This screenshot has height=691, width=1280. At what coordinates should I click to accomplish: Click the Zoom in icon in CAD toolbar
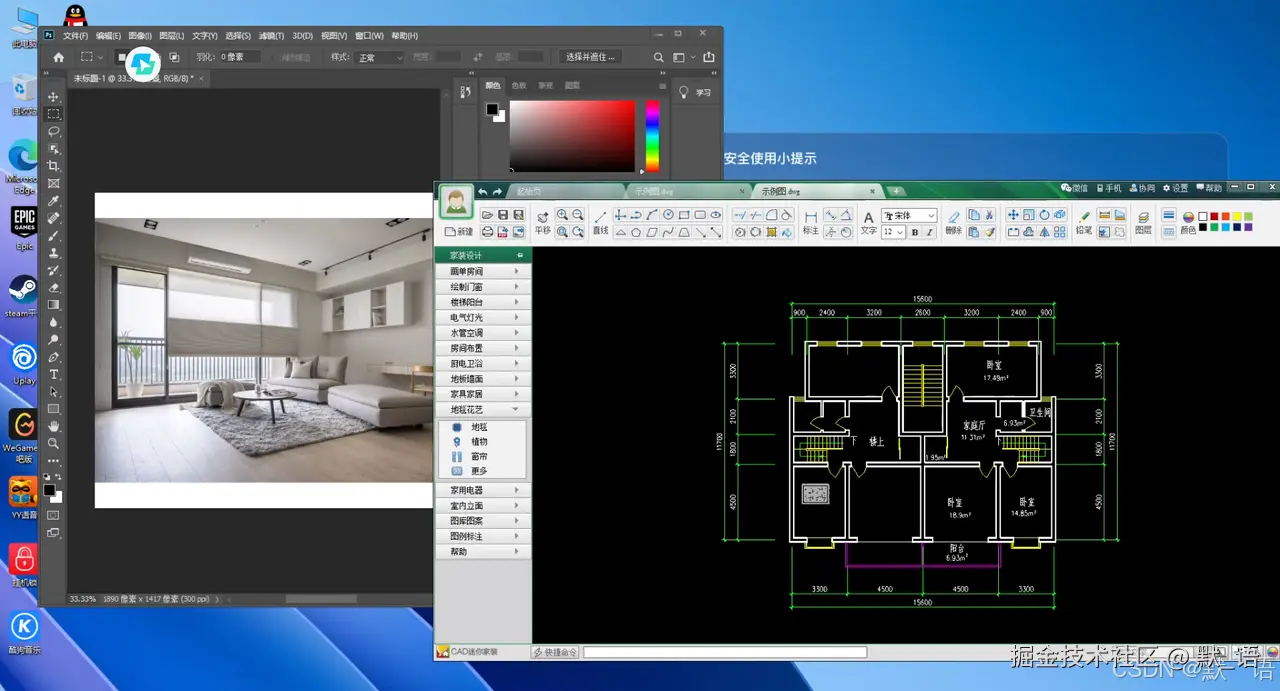click(562, 214)
